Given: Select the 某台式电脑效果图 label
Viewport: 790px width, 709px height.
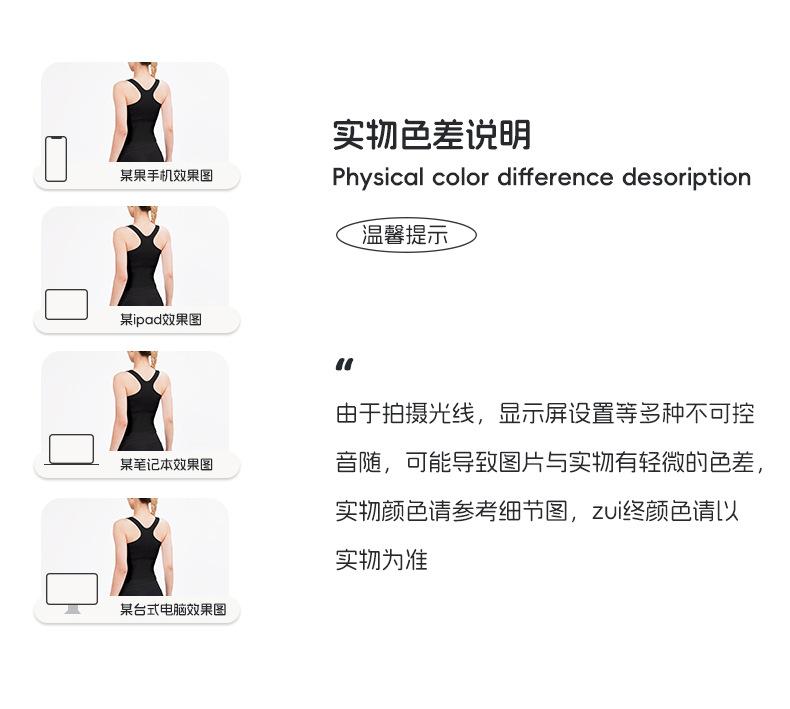Looking at the screenshot, I should click(x=173, y=609).
